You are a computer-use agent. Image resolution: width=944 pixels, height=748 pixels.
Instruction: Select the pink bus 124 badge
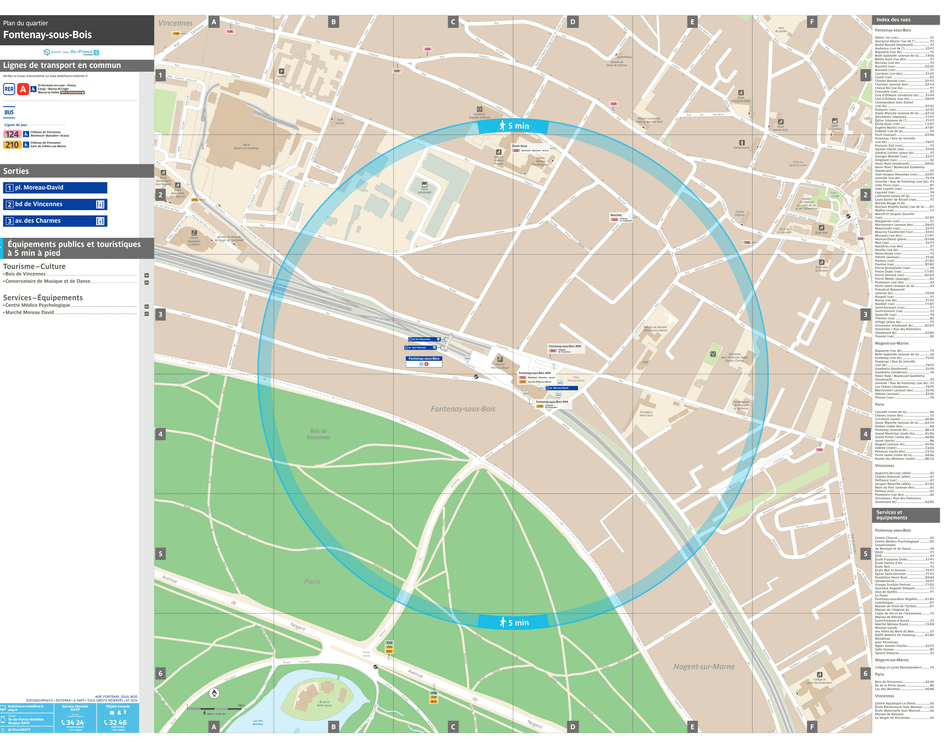click(12, 133)
